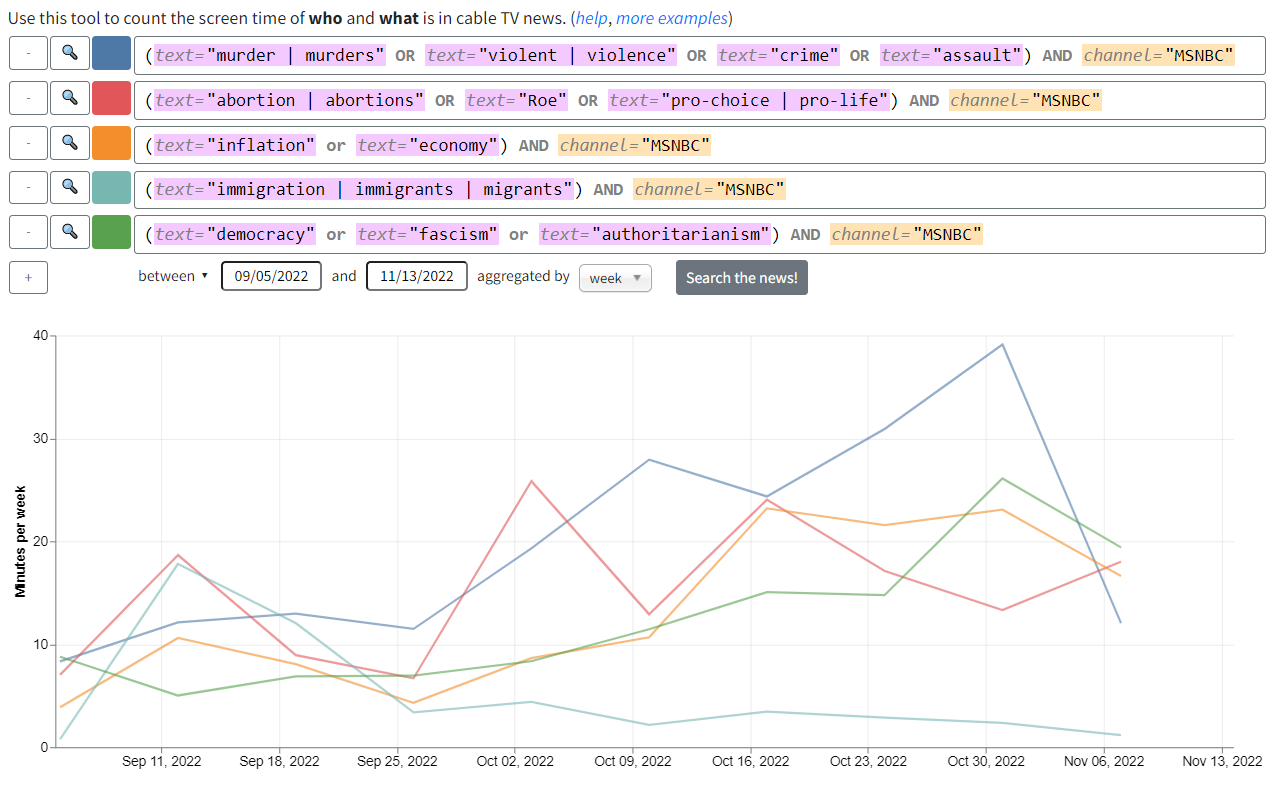Click the magnifier icon for the murder query

click(69, 53)
